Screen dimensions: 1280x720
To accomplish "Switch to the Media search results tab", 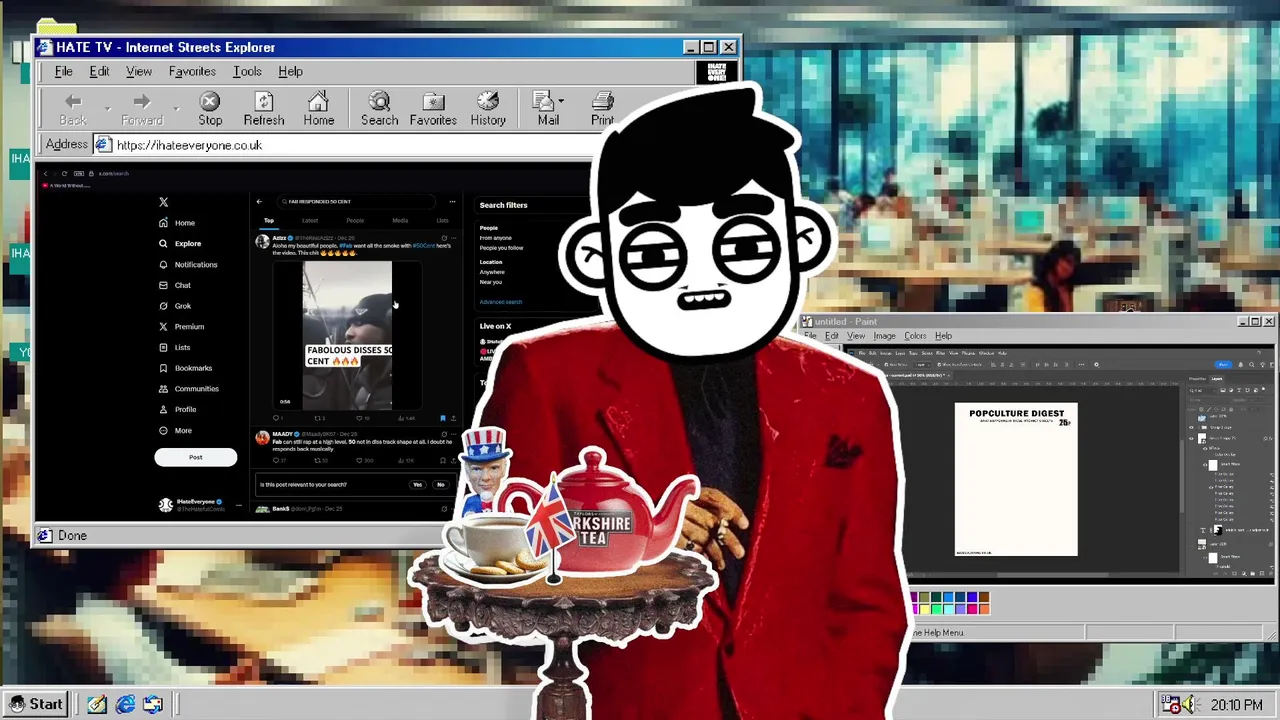I will [400, 220].
